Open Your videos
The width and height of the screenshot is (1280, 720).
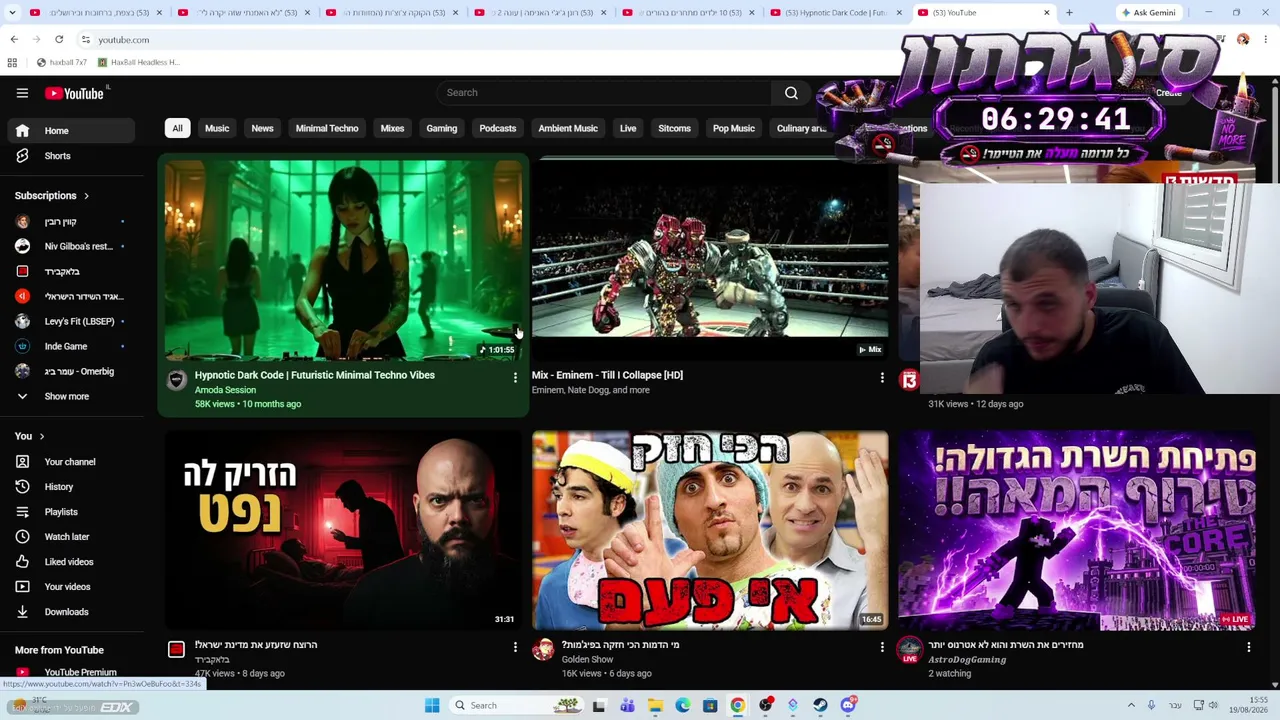(x=70, y=587)
